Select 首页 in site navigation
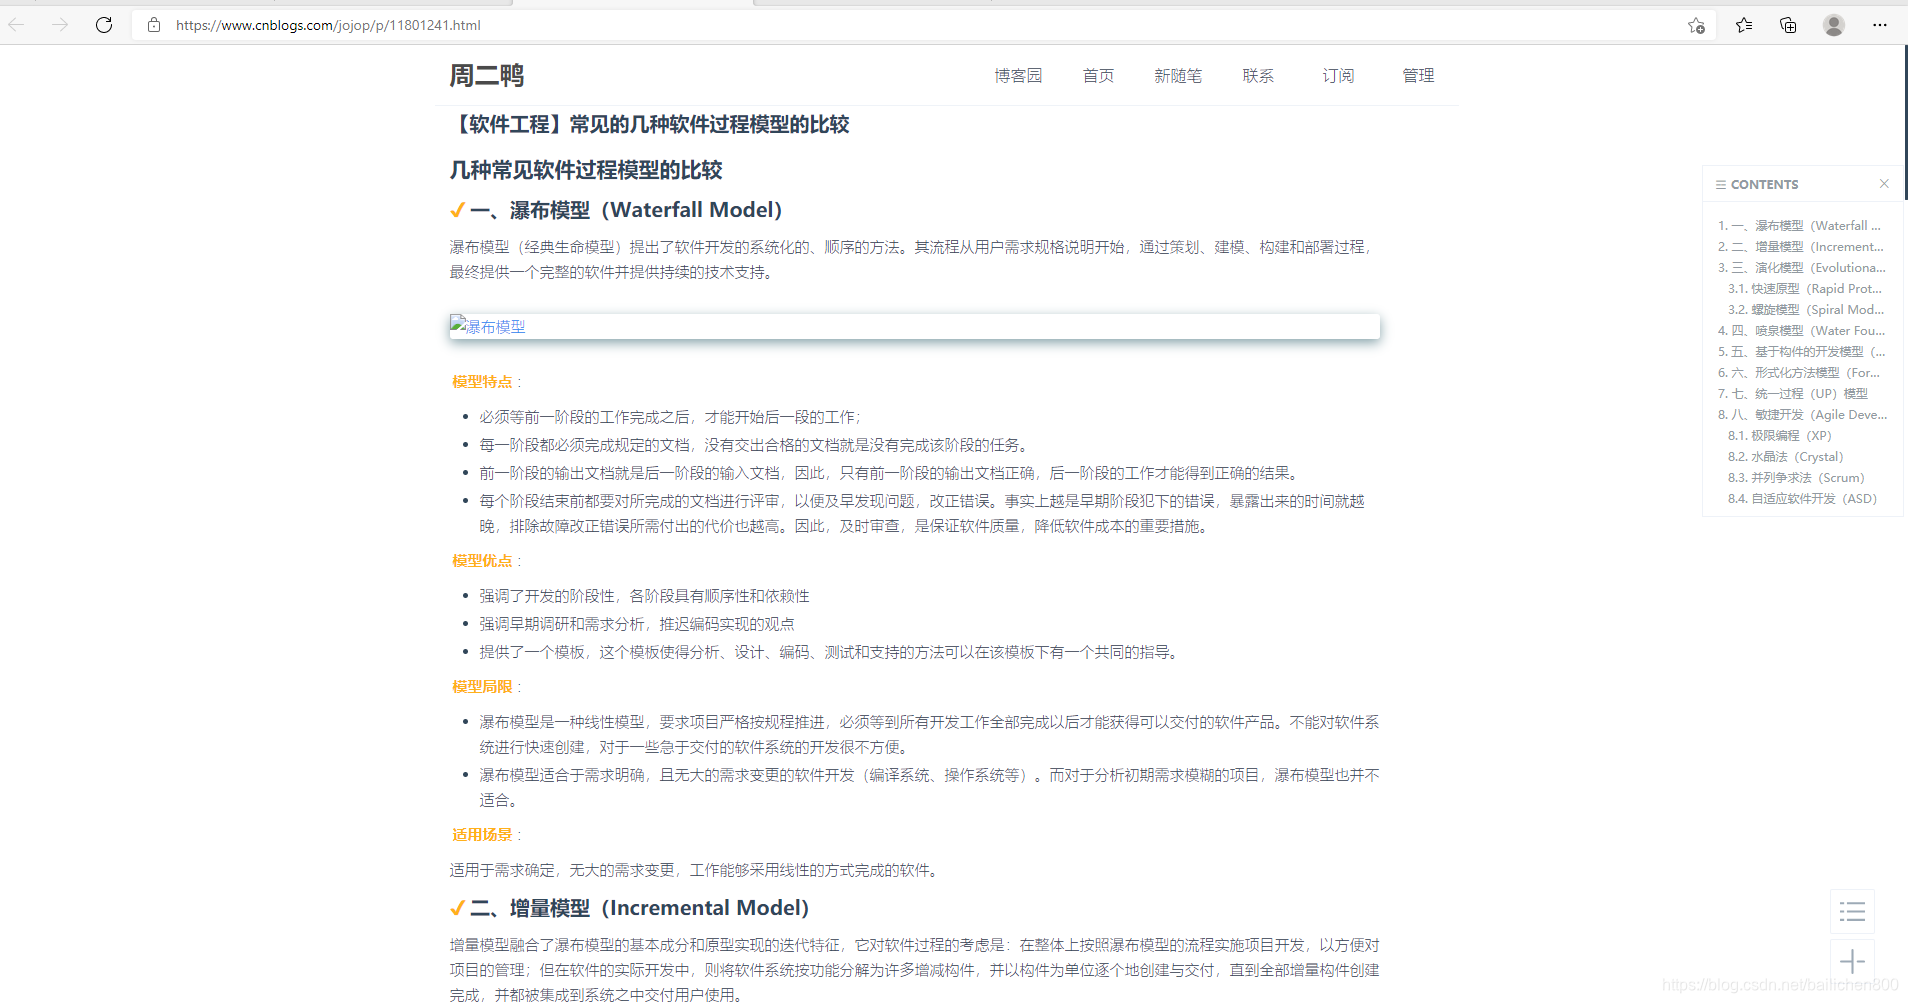 (1097, 75)
